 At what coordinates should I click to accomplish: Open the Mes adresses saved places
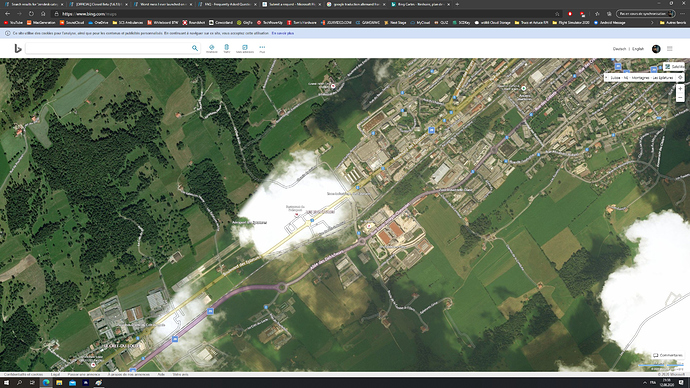pyautogui.click(x=245, y=49)
